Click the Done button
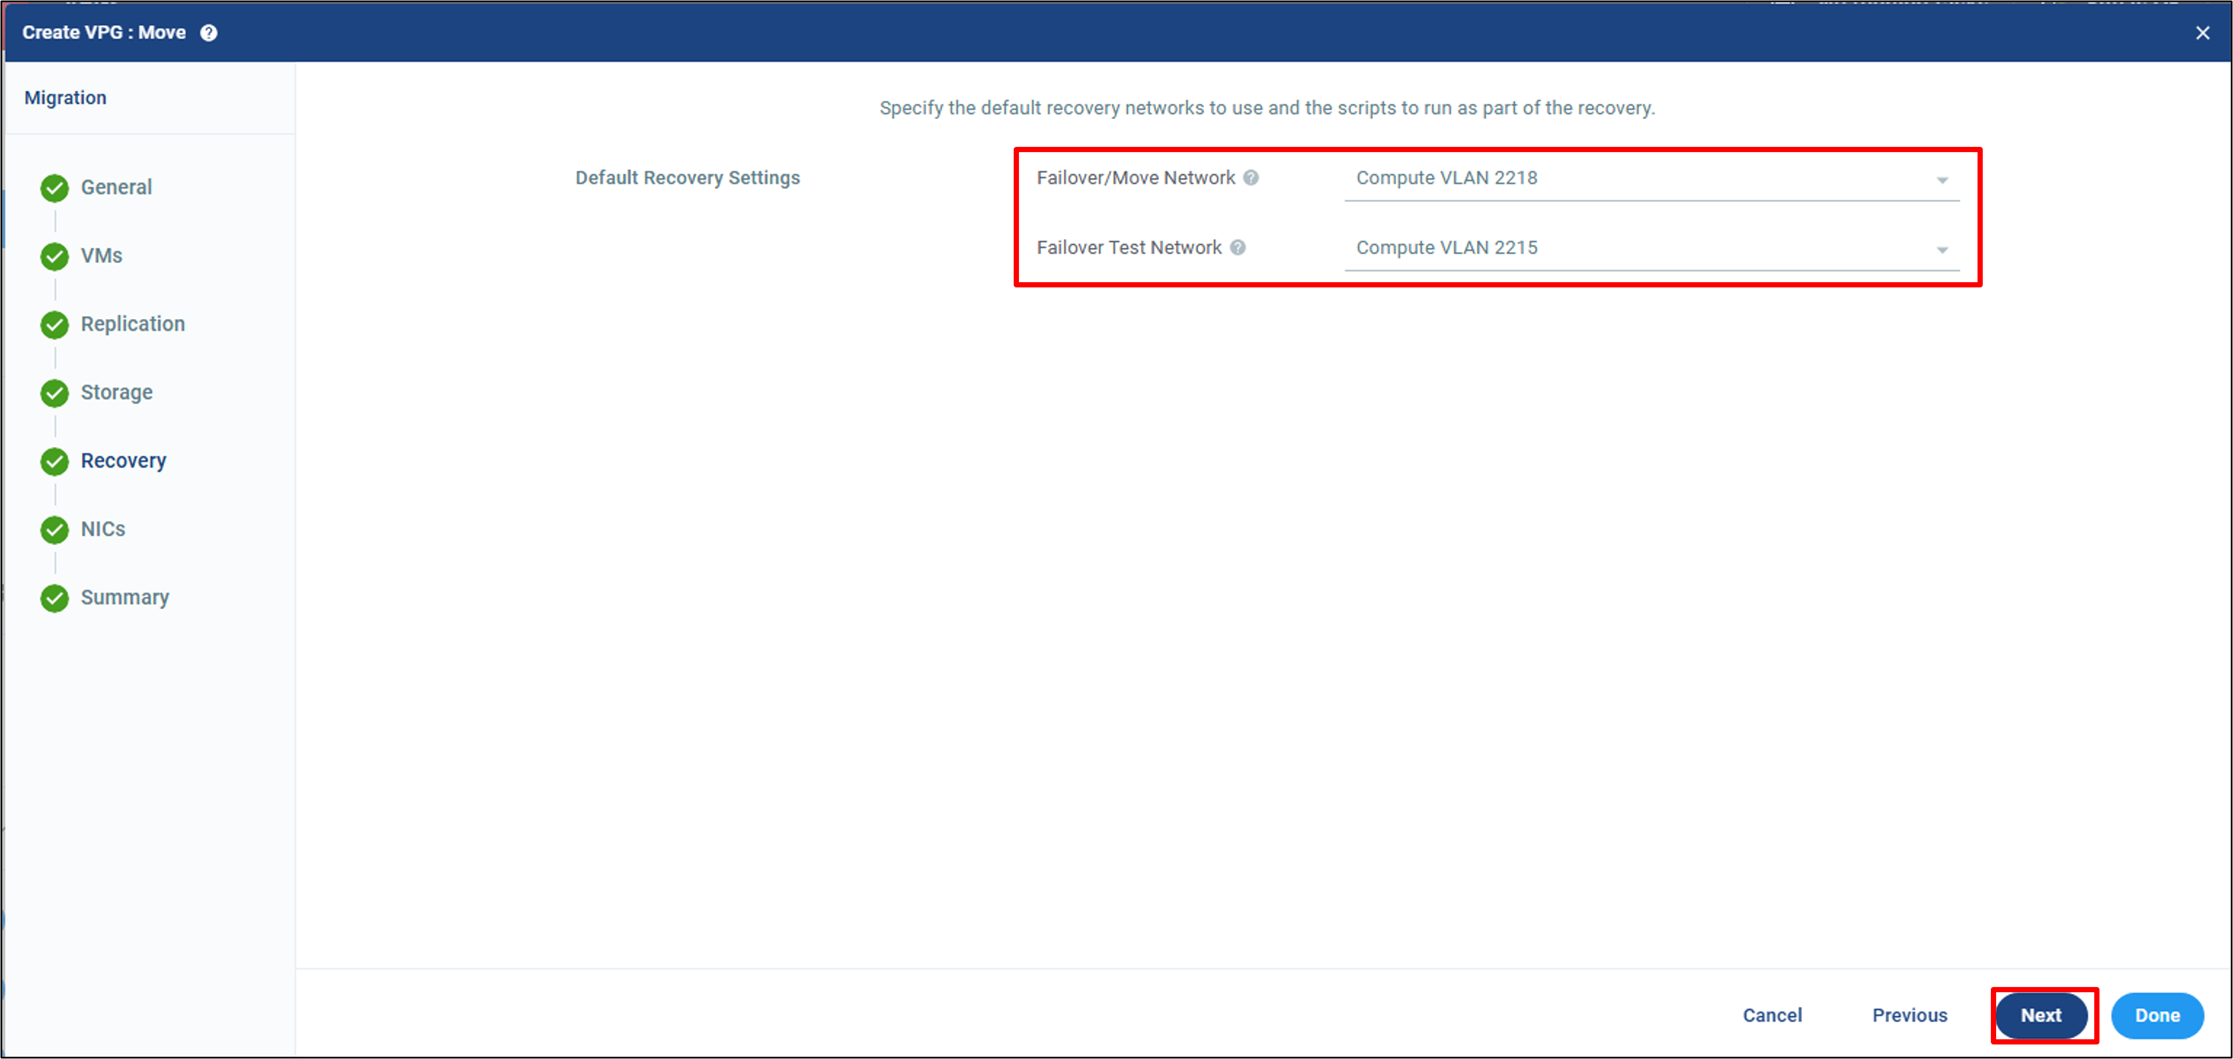 [2157, 1015]
